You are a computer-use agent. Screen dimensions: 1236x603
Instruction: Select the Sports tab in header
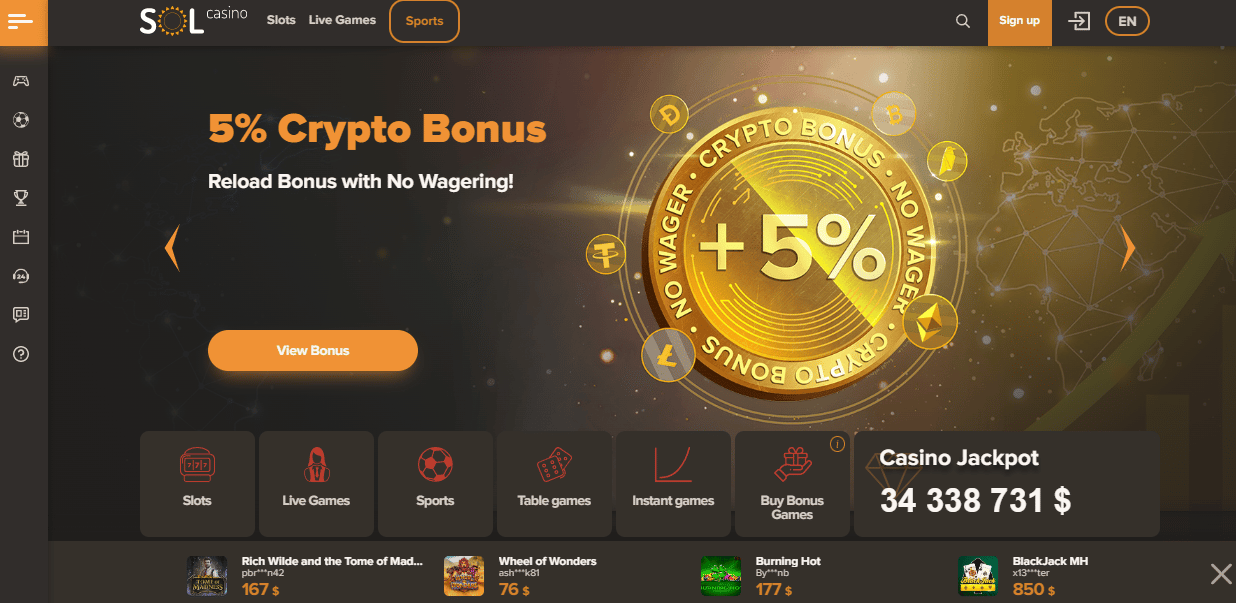(x=424, y=21)
